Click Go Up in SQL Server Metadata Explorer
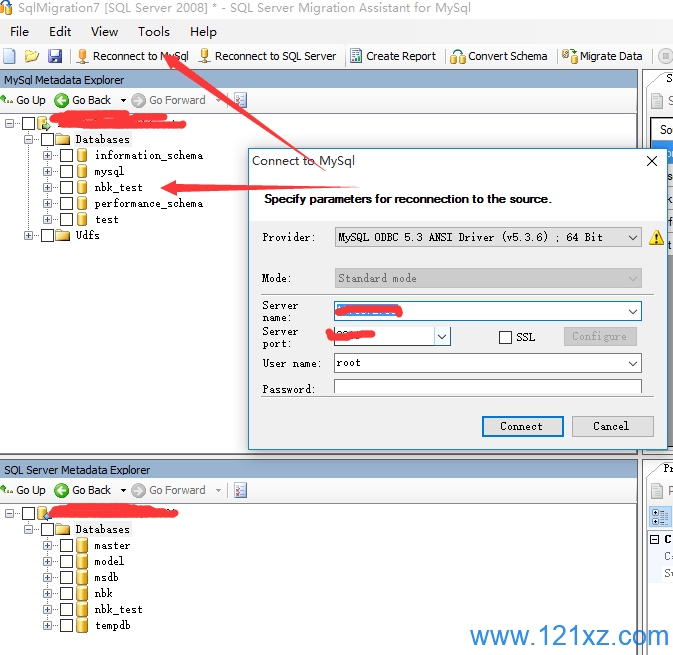The image size is (673, 655). pyautogui.click(x=23, y=490)
